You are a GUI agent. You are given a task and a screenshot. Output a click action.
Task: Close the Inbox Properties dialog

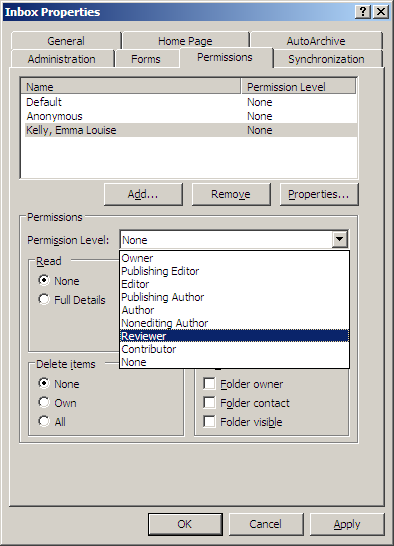[381, 12]
